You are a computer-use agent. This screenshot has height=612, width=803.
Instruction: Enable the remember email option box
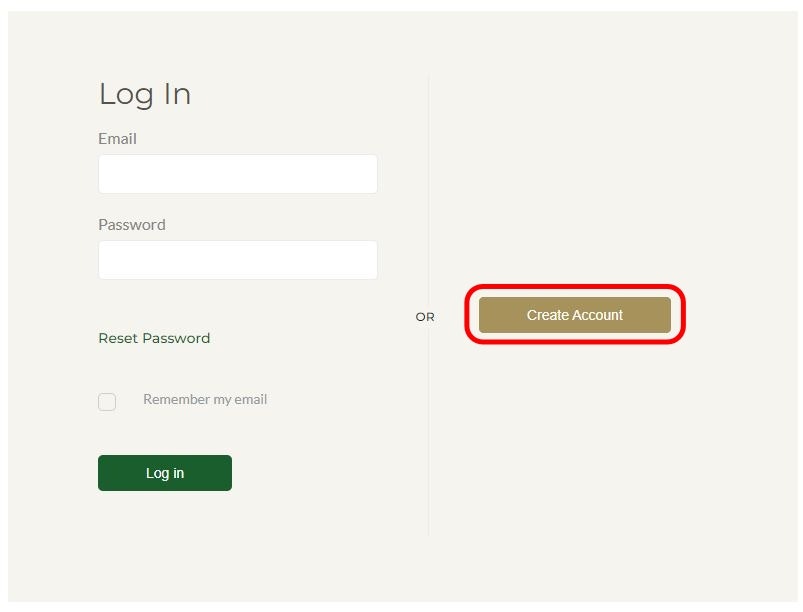click(x=107, y=402)
